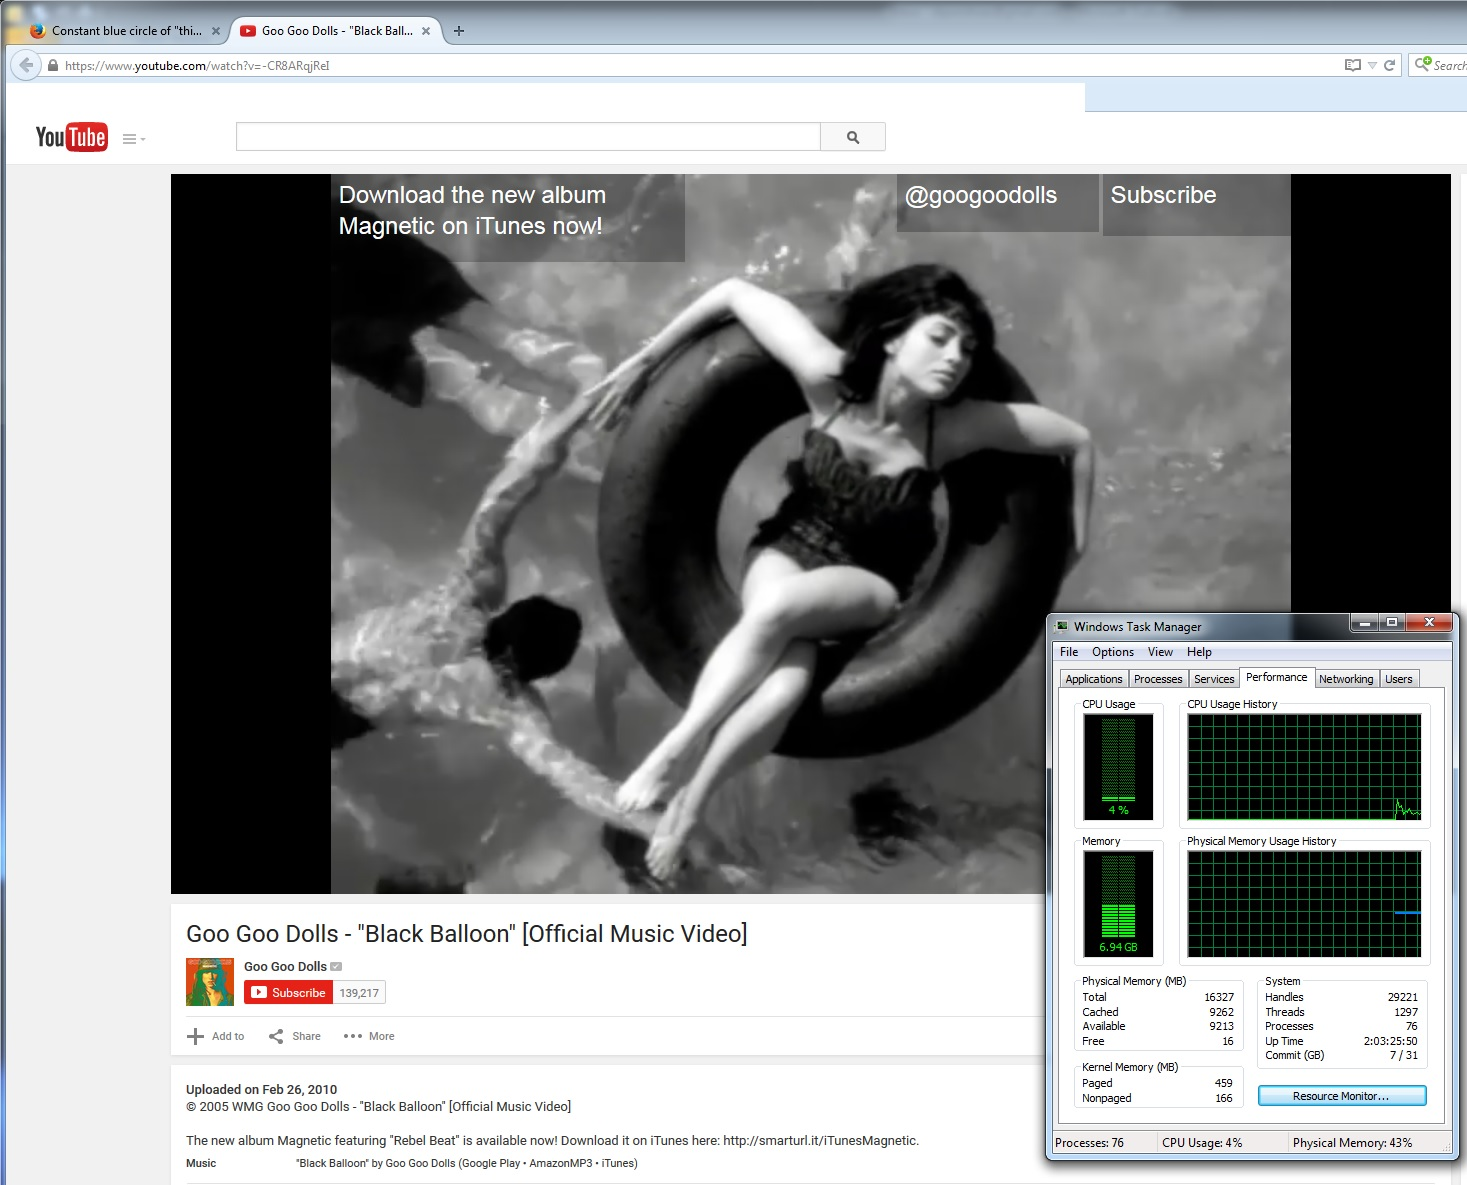Reload the page with the refresh icon
1467x1185 pixels.
point(1389,65)
